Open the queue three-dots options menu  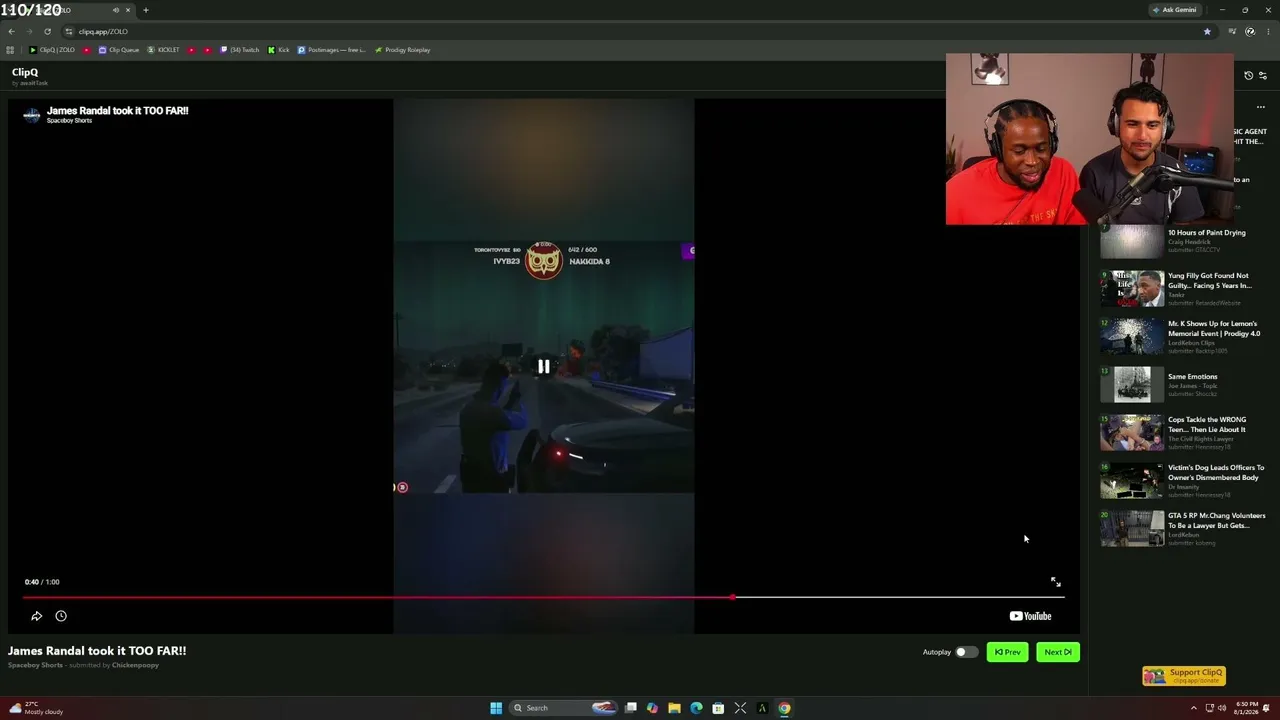(x=1261, y=107)
